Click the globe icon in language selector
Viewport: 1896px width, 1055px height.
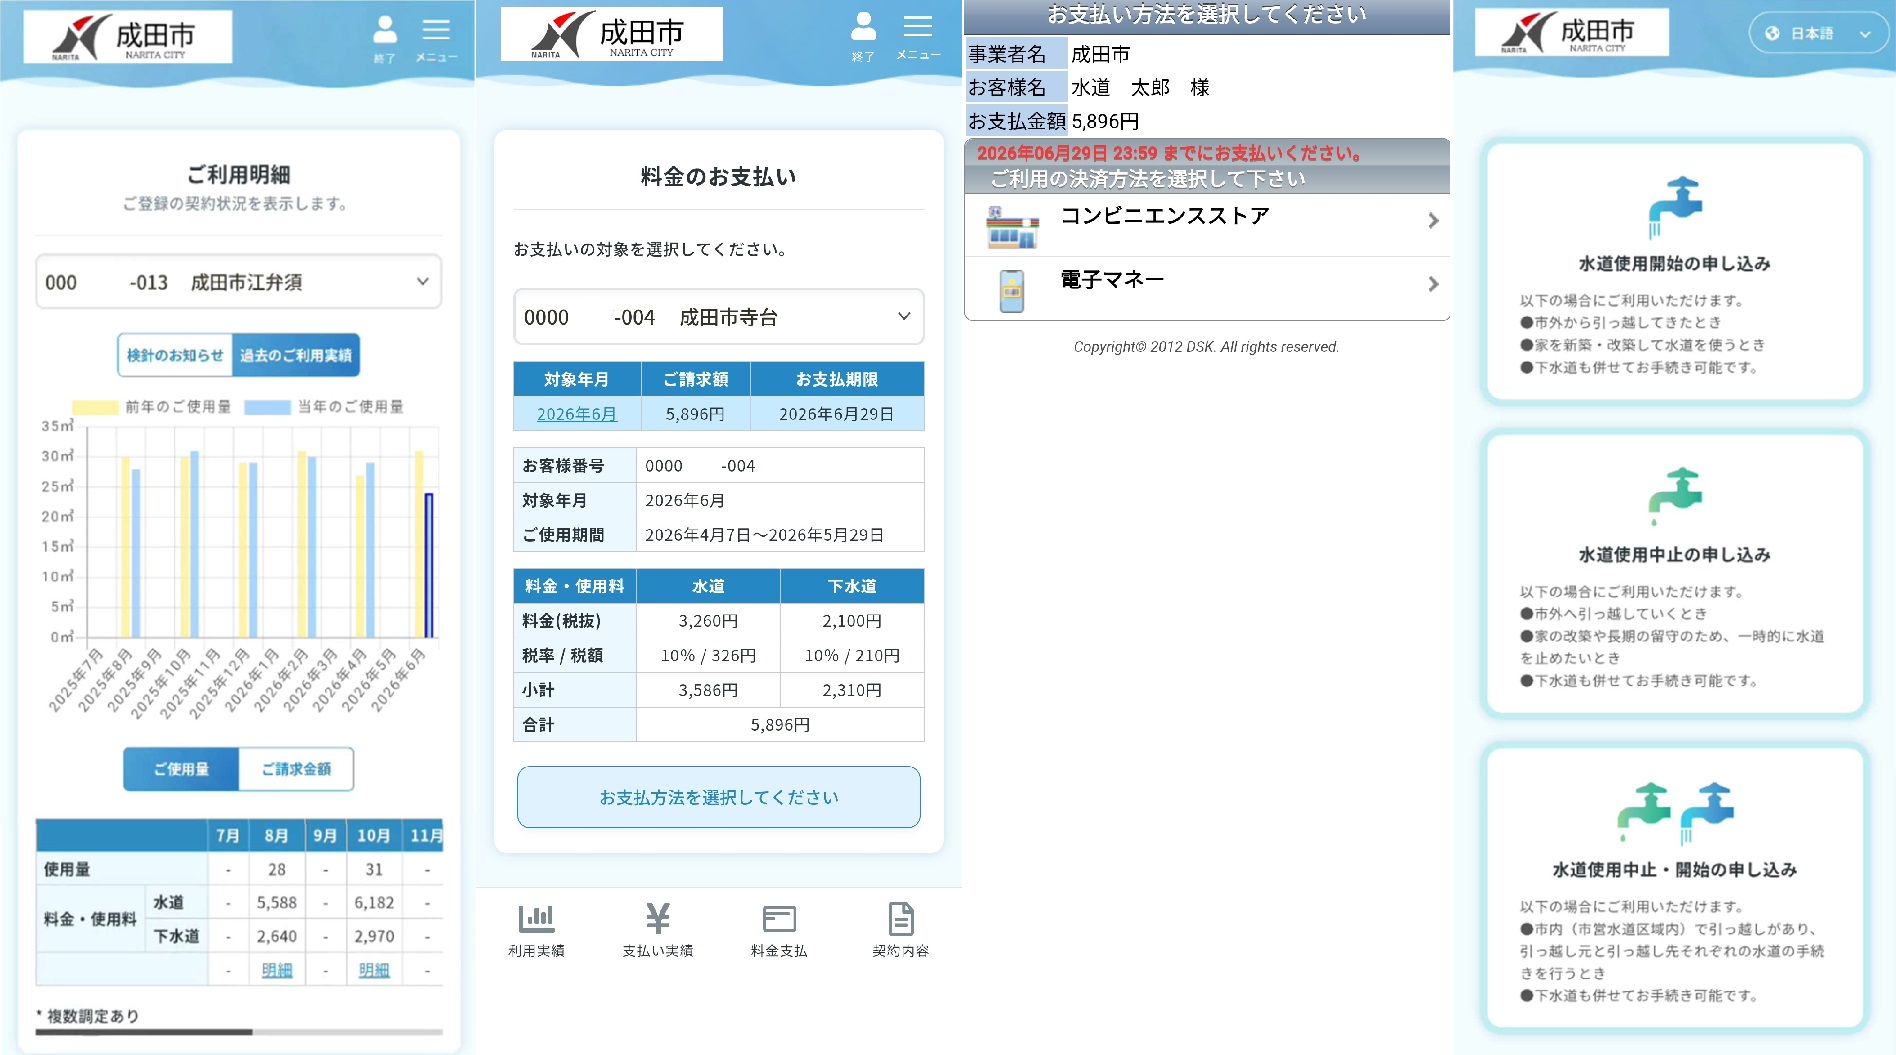pos(1772,33)
